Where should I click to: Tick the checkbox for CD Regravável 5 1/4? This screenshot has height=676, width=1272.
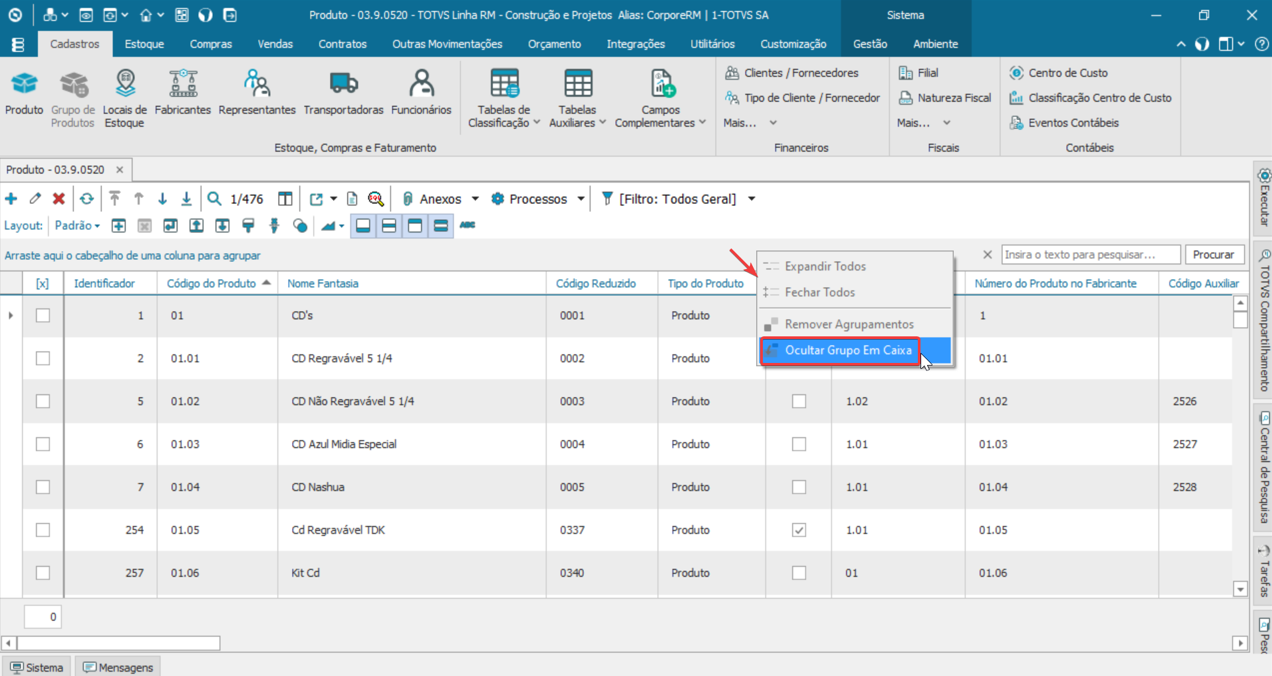pos(42,358)
